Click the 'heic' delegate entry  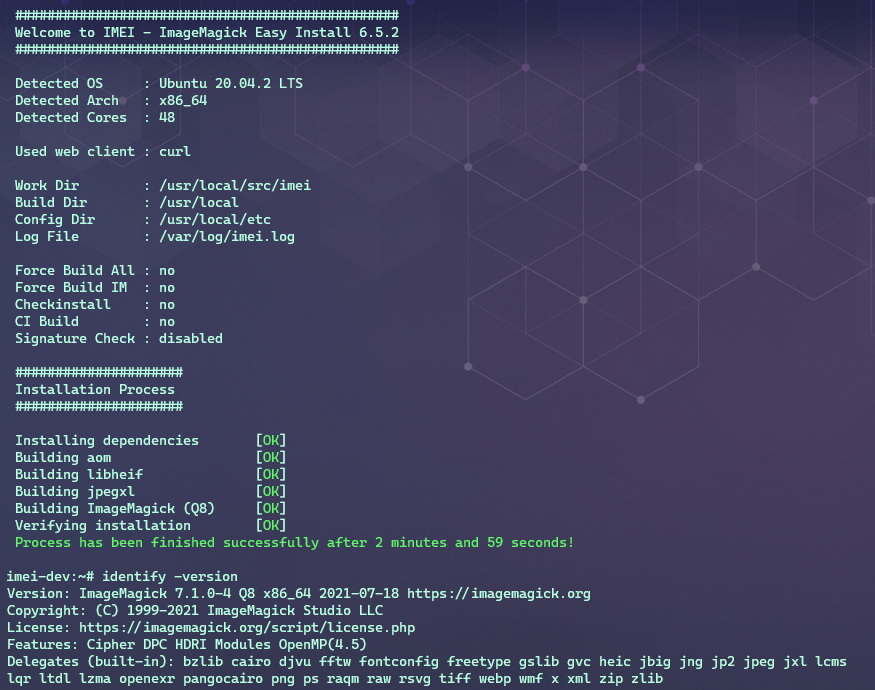(615, 662)
